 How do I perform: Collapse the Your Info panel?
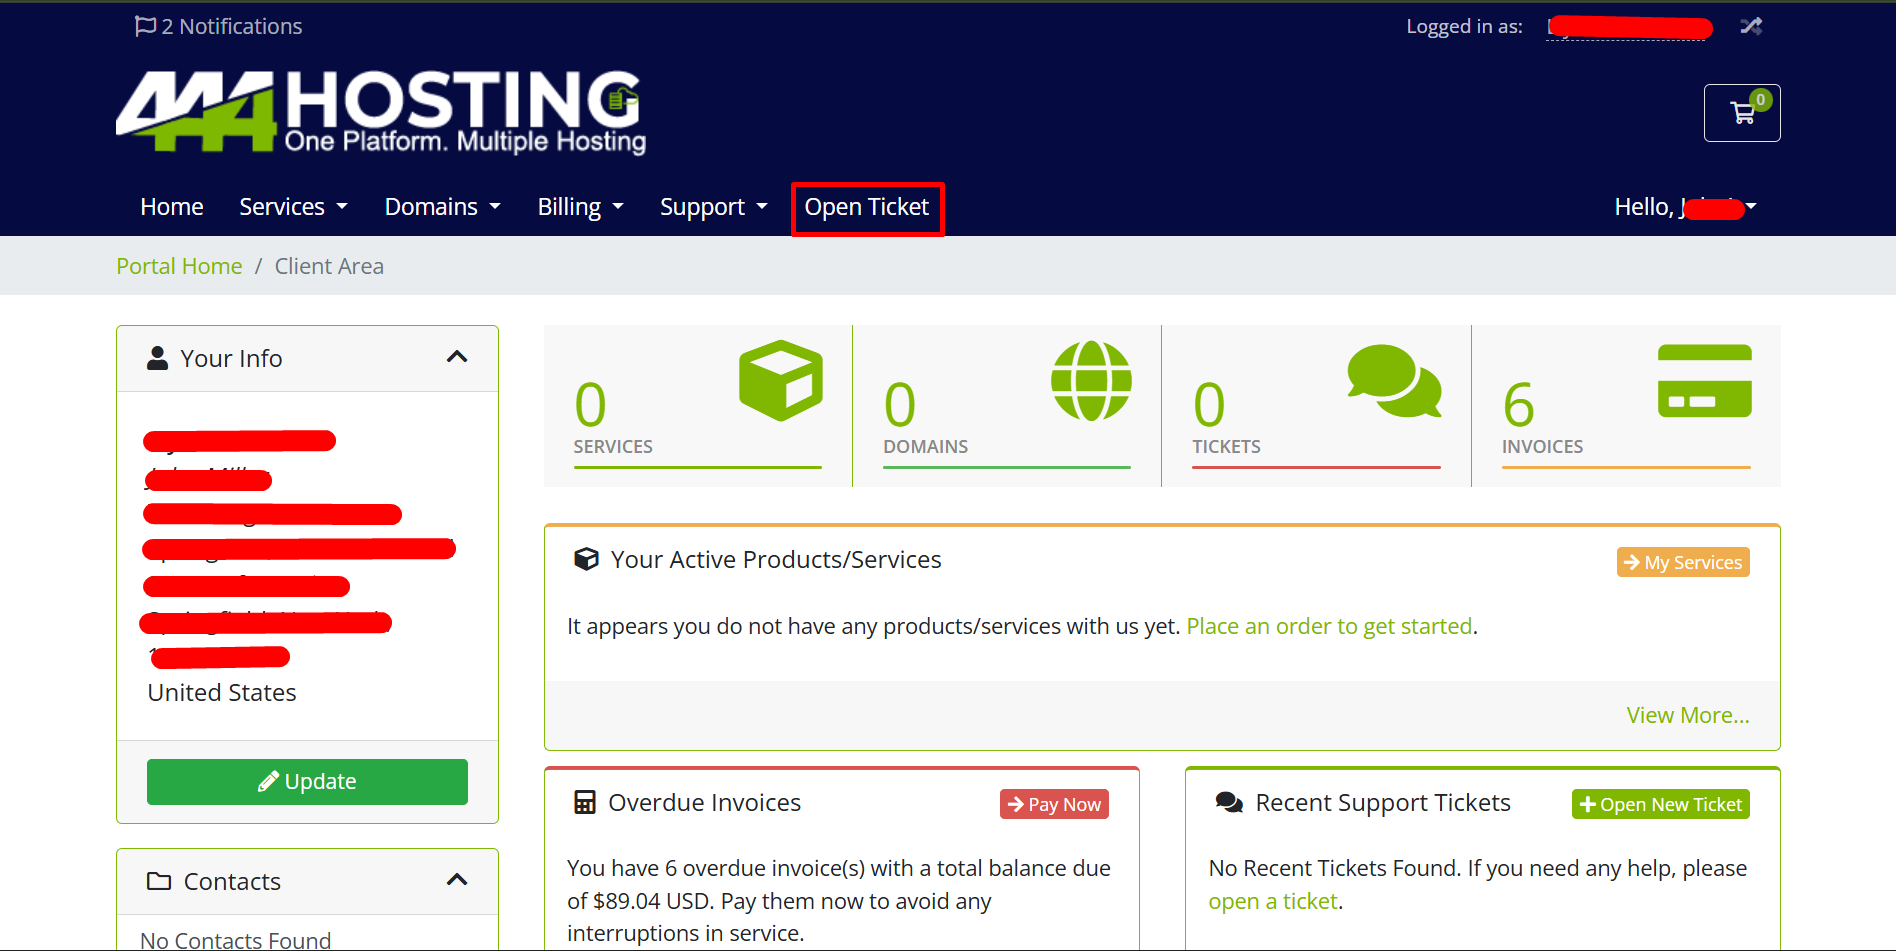pyautogui.click(x=457, y=357)
